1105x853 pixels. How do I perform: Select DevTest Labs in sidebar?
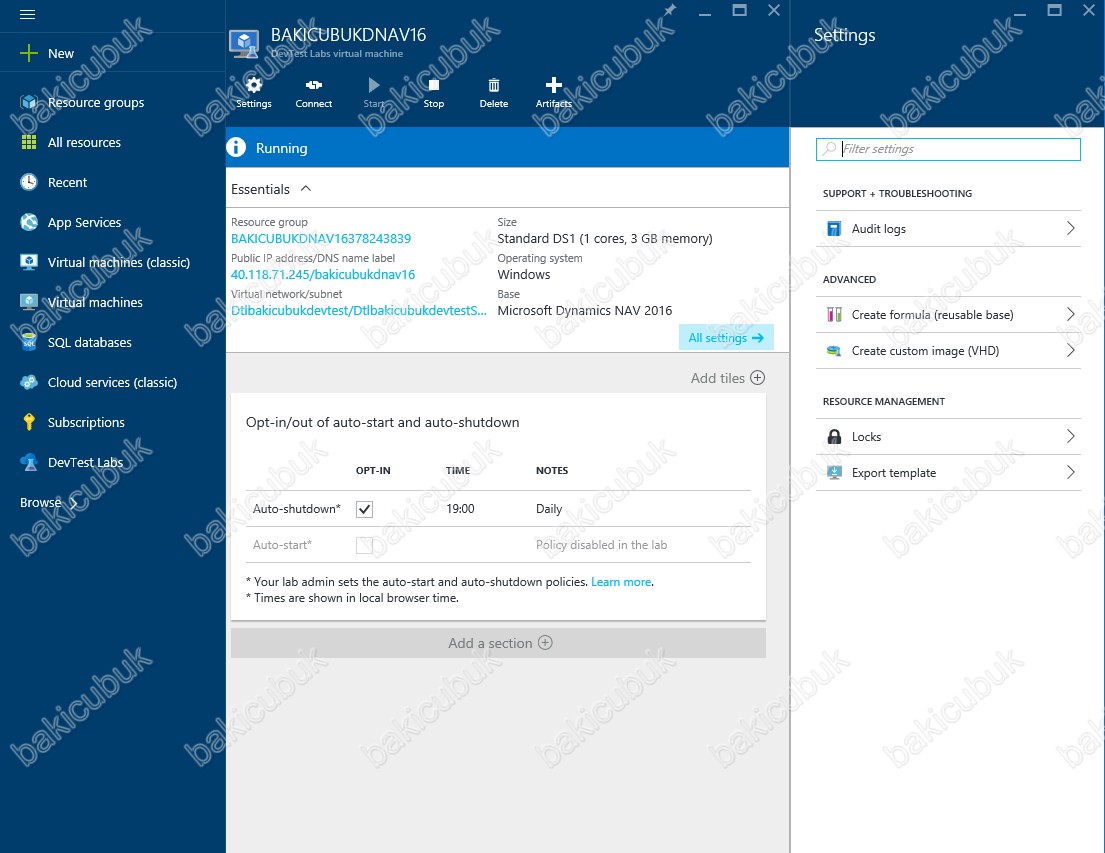(x=85, y=462)
